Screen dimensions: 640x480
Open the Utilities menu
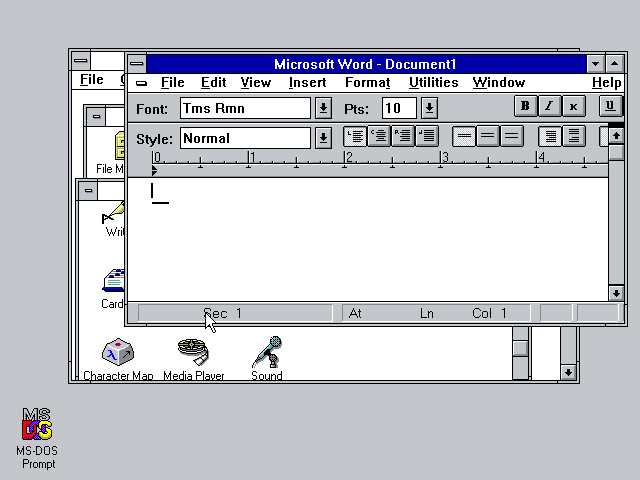(x=433, y=83)
